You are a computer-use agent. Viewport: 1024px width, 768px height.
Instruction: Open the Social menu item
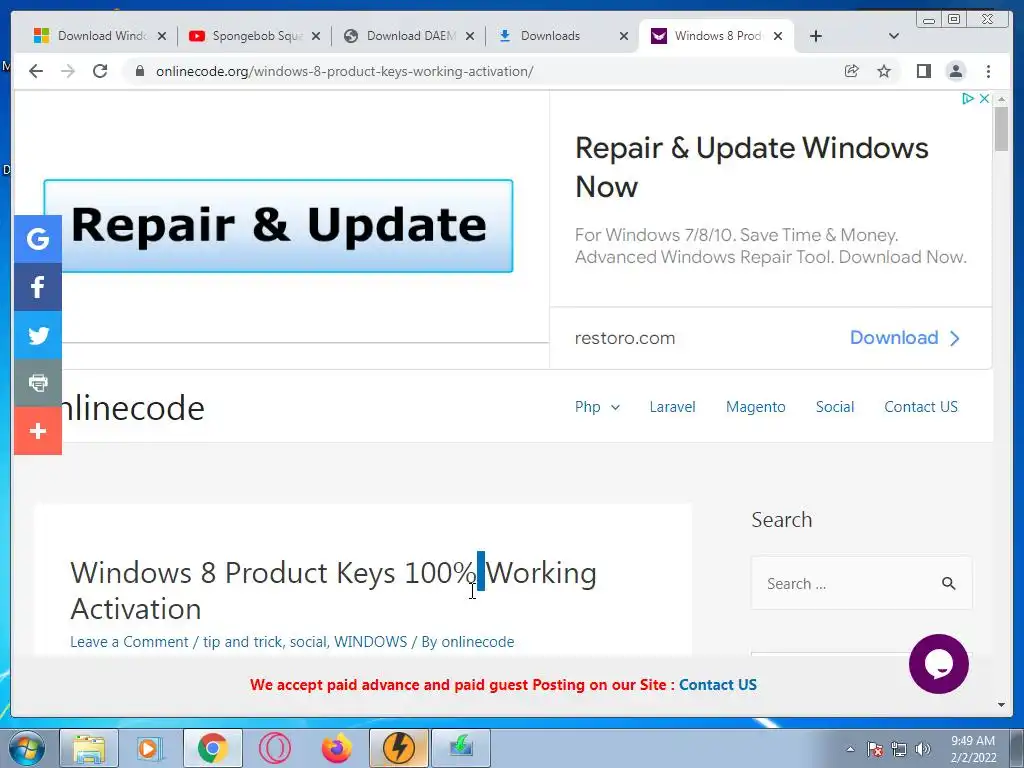tap(835, 407)
